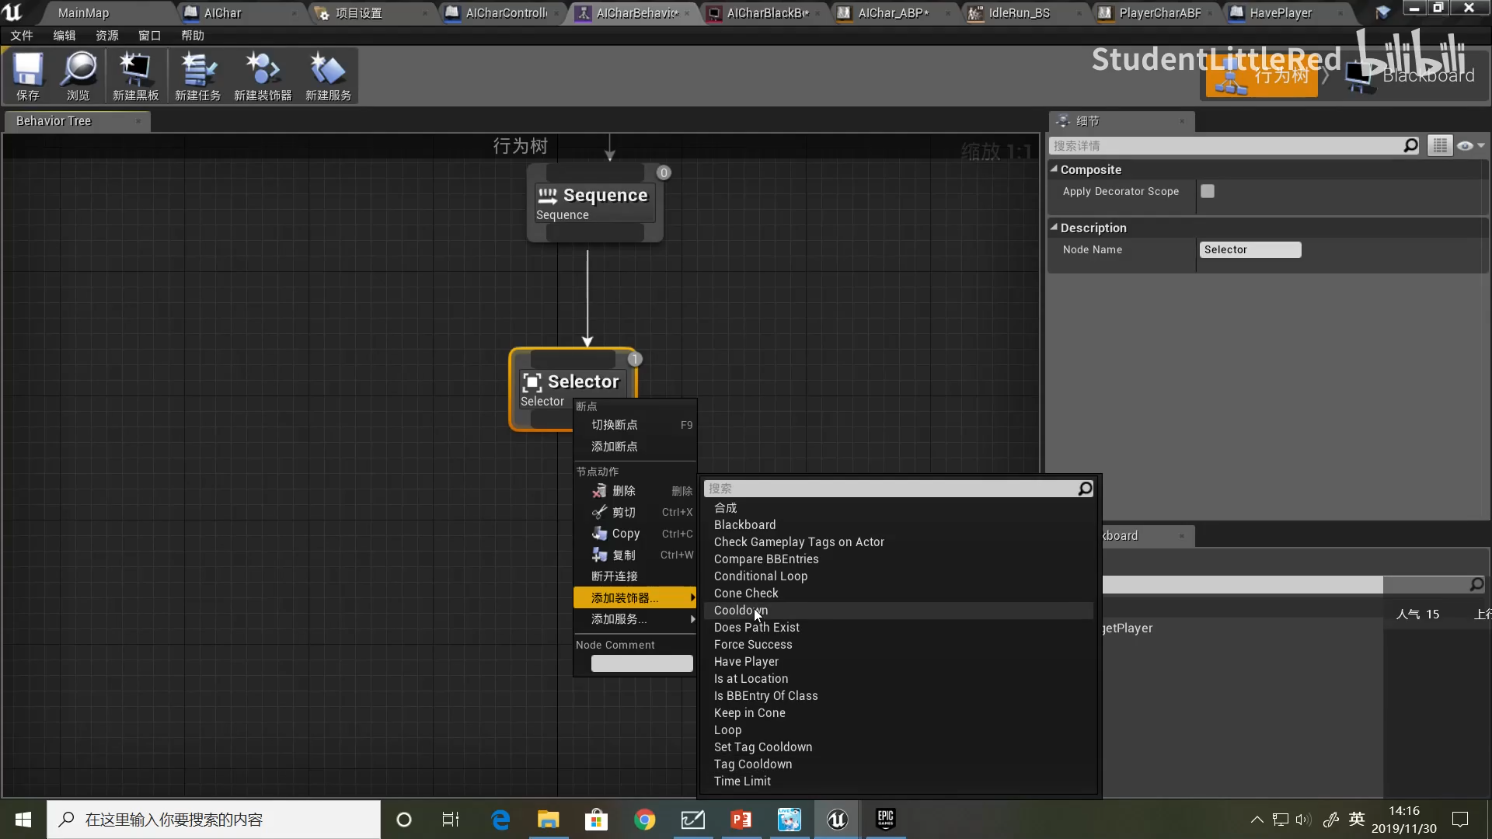The image size is (1492, 839).
Task: Open PowerPoint from taskbar
Action: click(x=741, y=819)
